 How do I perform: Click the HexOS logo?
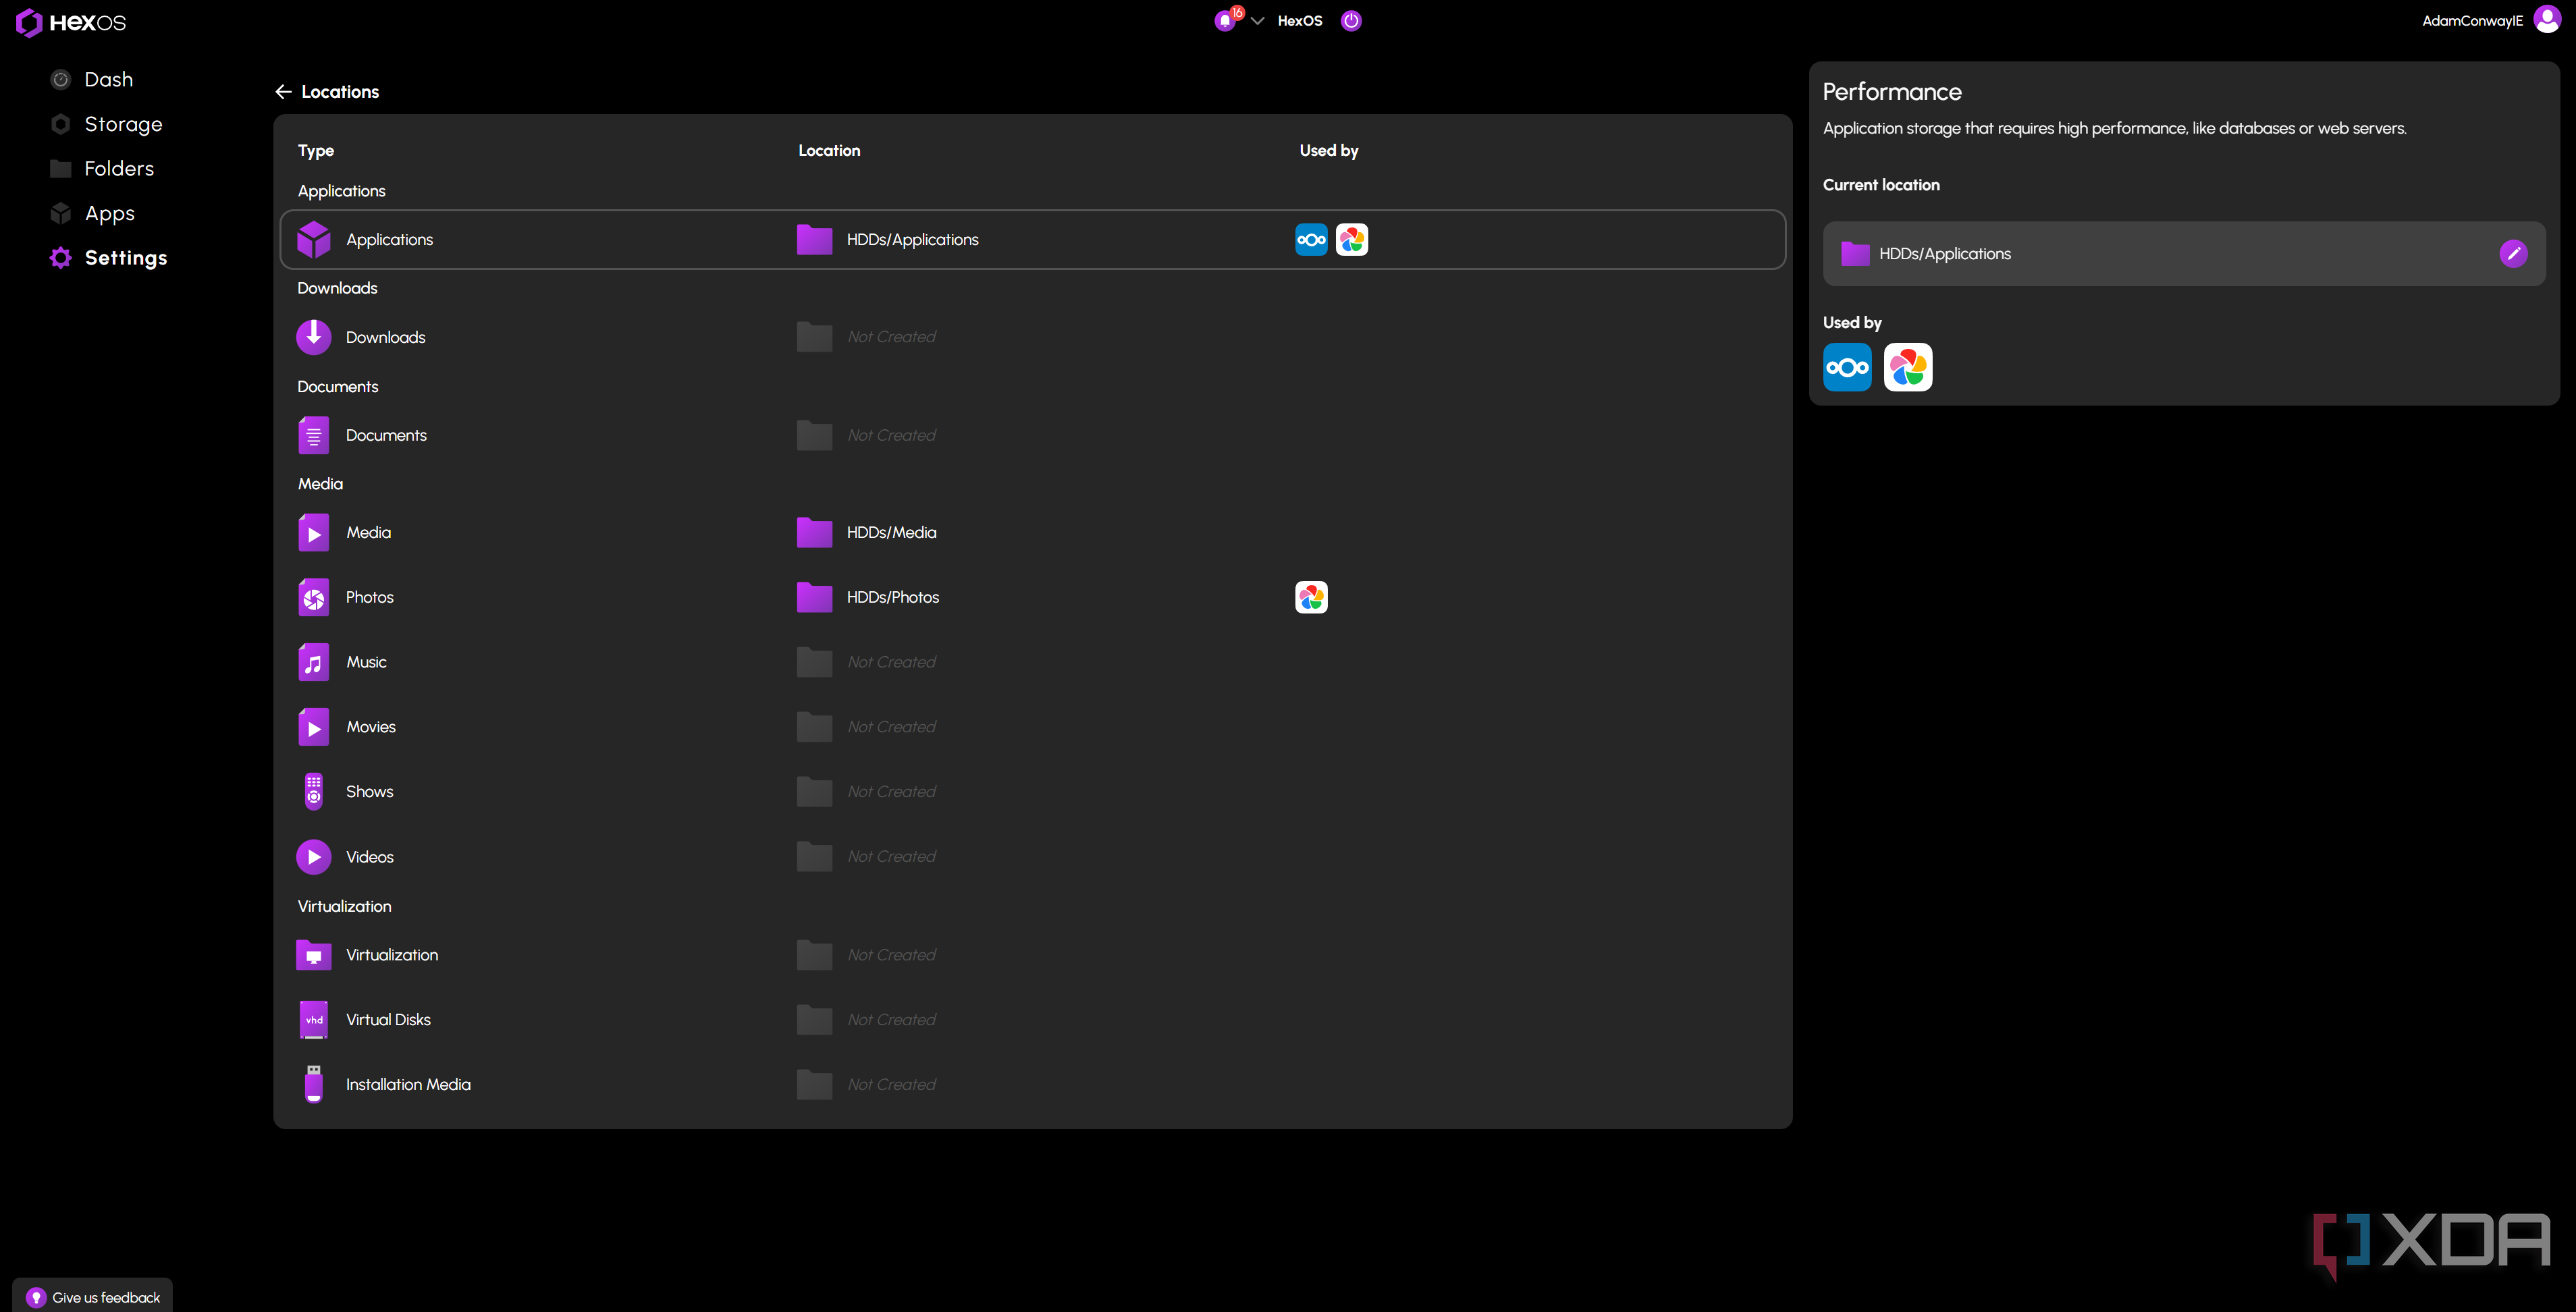click(71, 22)
